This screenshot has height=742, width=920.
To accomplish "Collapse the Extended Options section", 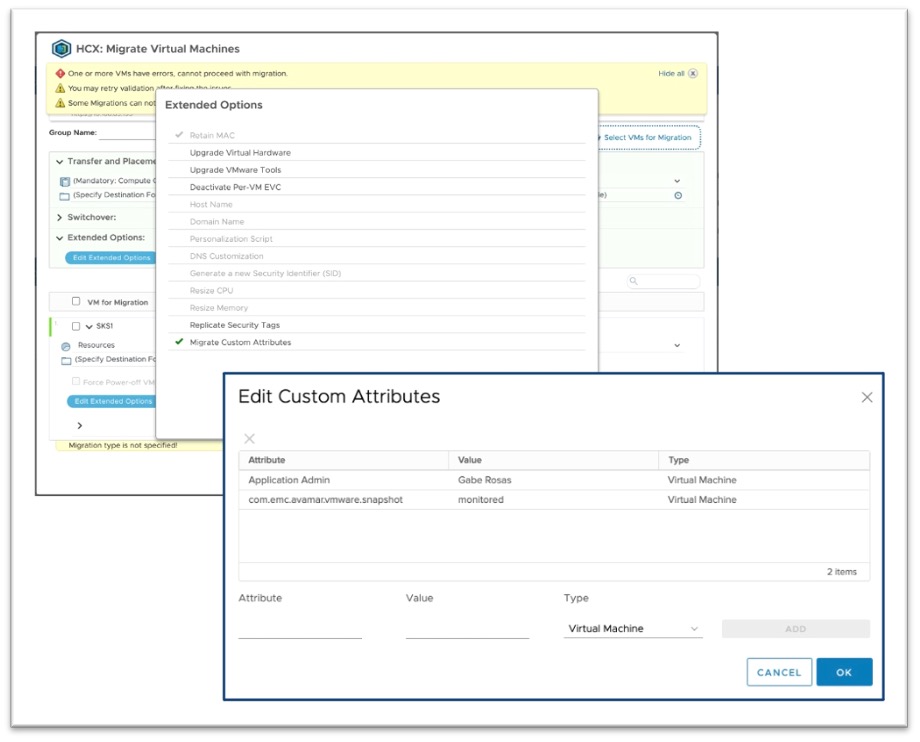I will point(59,238).
